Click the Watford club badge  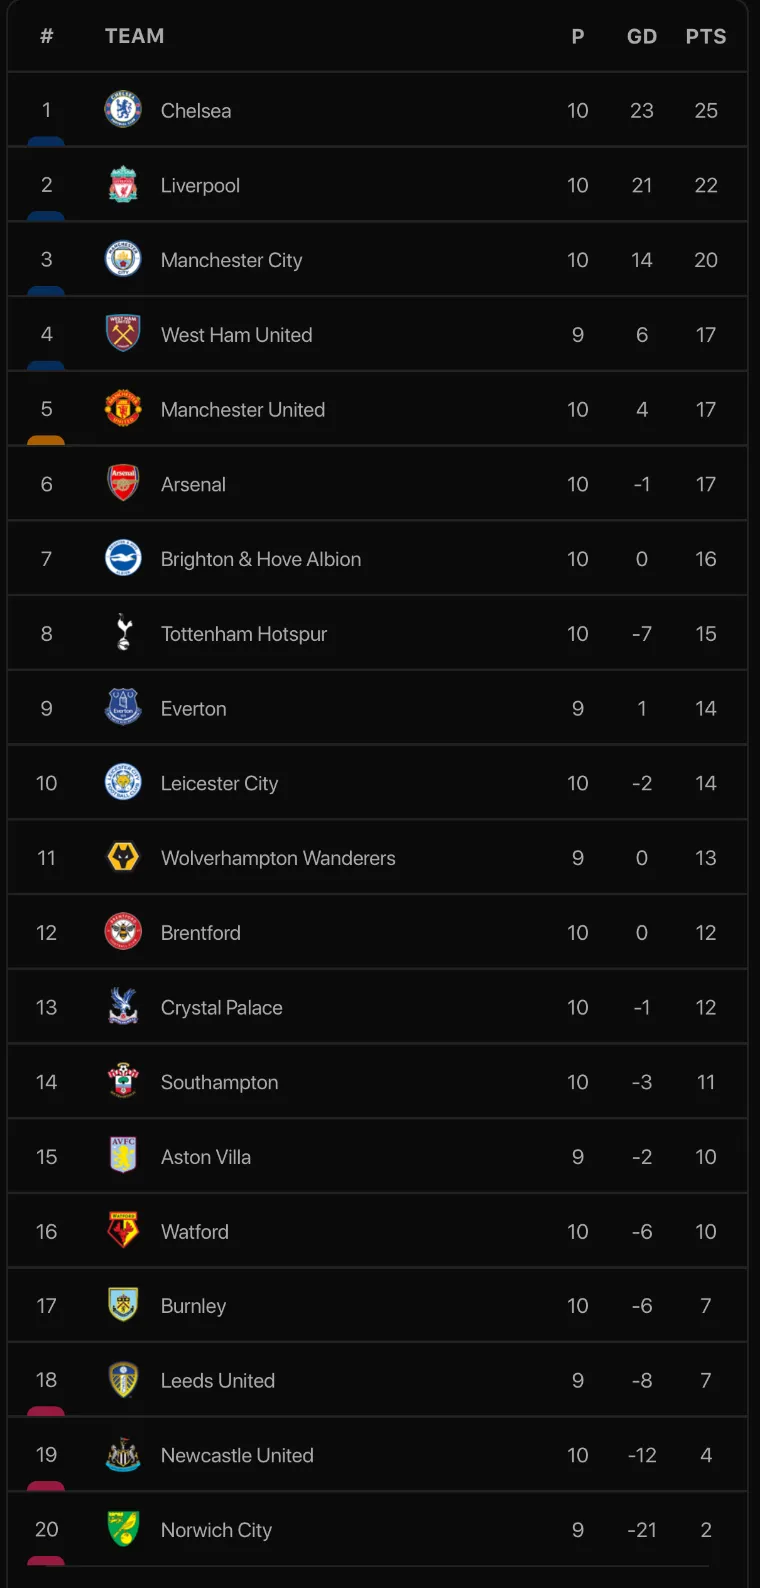(x=123, y=1231)
